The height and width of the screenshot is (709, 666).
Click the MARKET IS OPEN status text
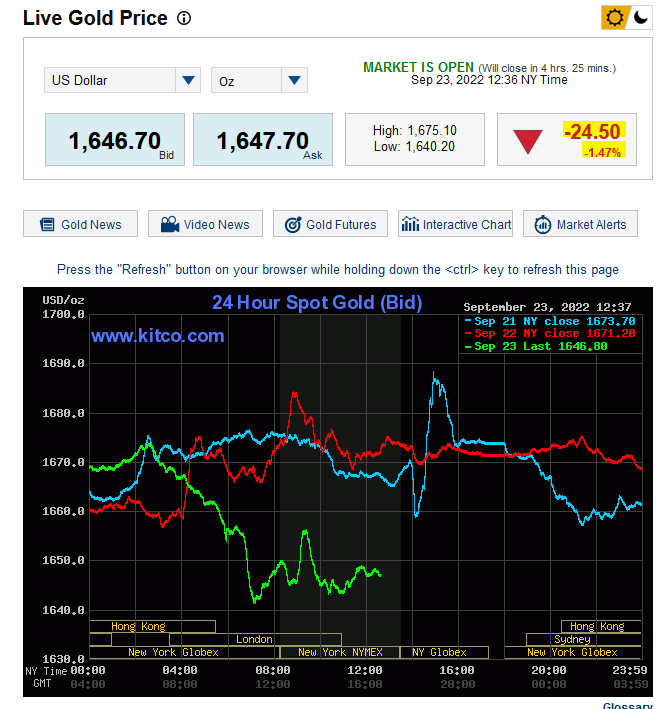[418, 67]
